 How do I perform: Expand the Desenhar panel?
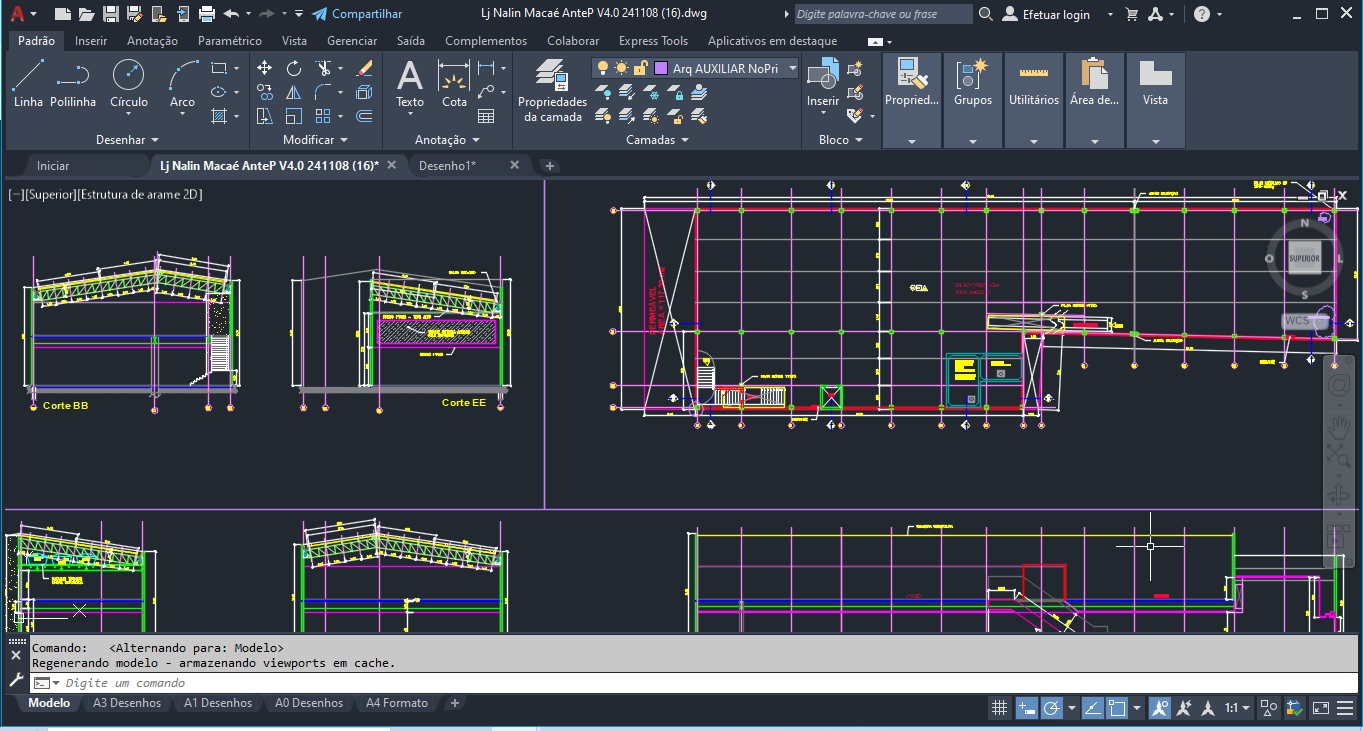127,140
